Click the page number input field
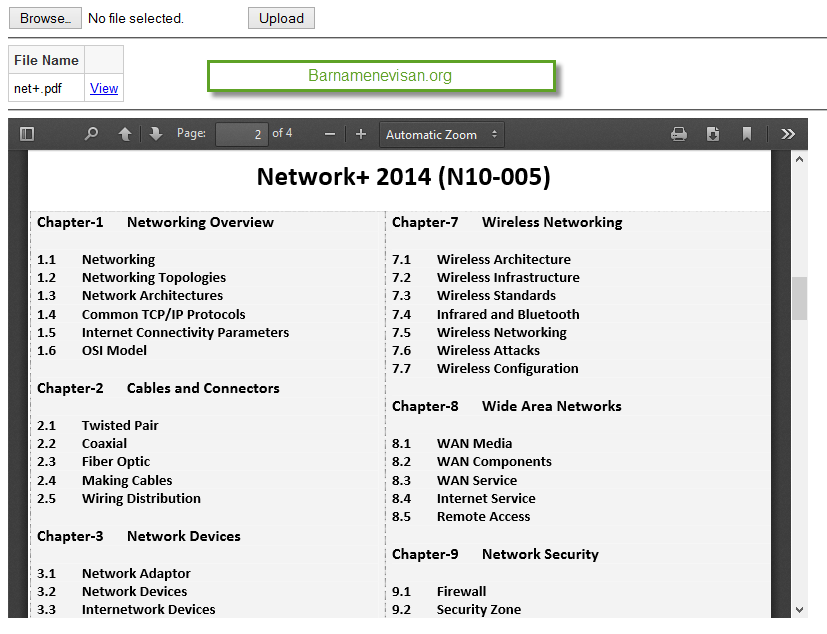 pos(242,134)
